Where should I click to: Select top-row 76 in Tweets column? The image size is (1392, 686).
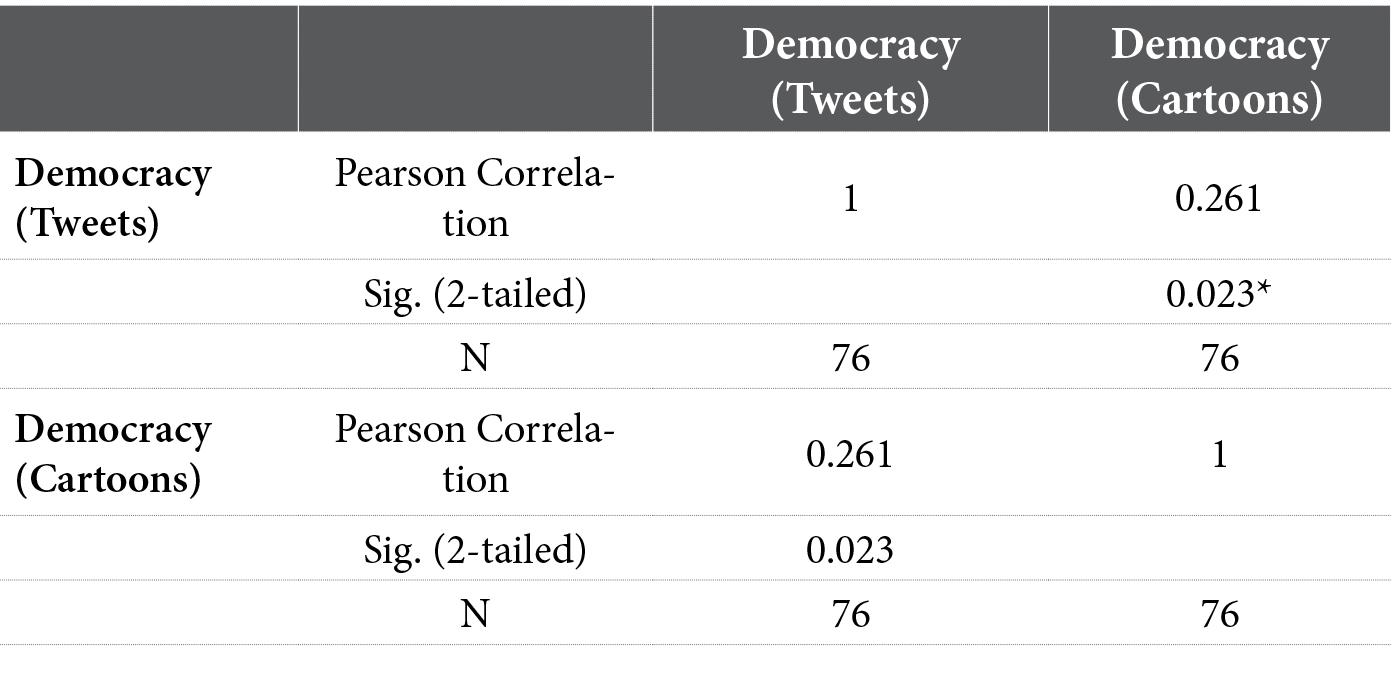click(850, 357)
